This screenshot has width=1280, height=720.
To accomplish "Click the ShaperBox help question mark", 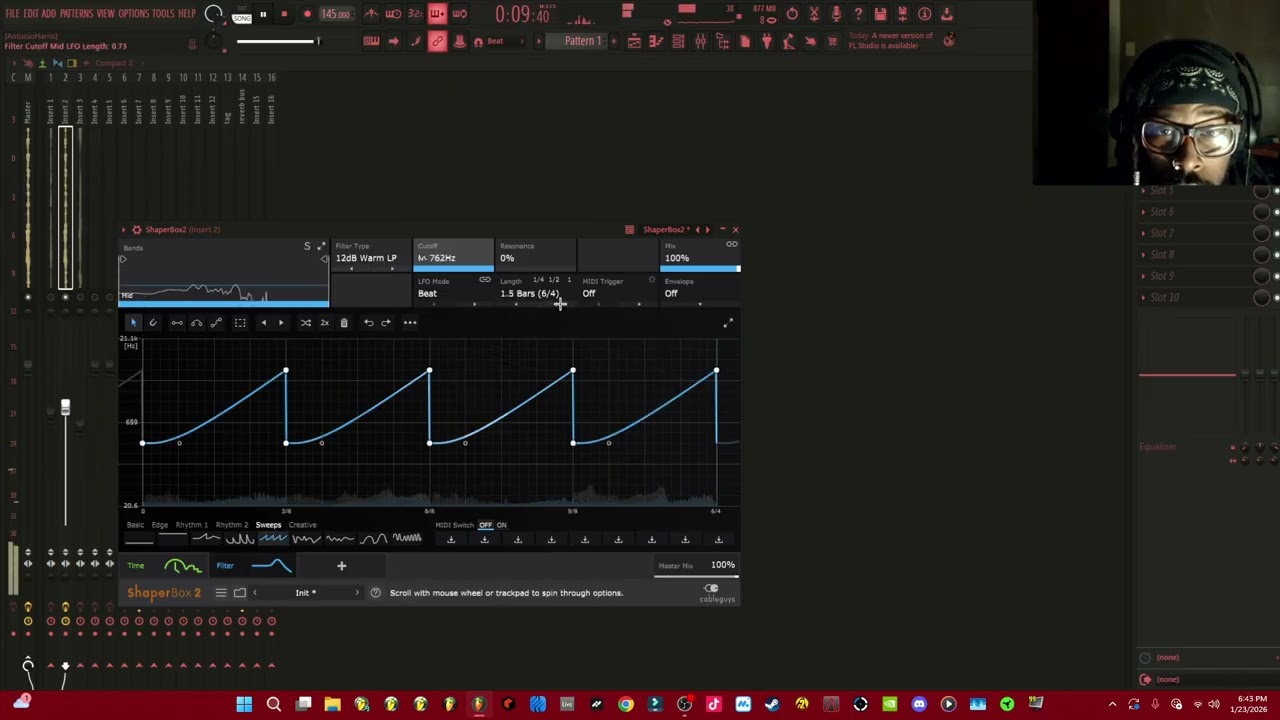I will (x=375, y=593).
